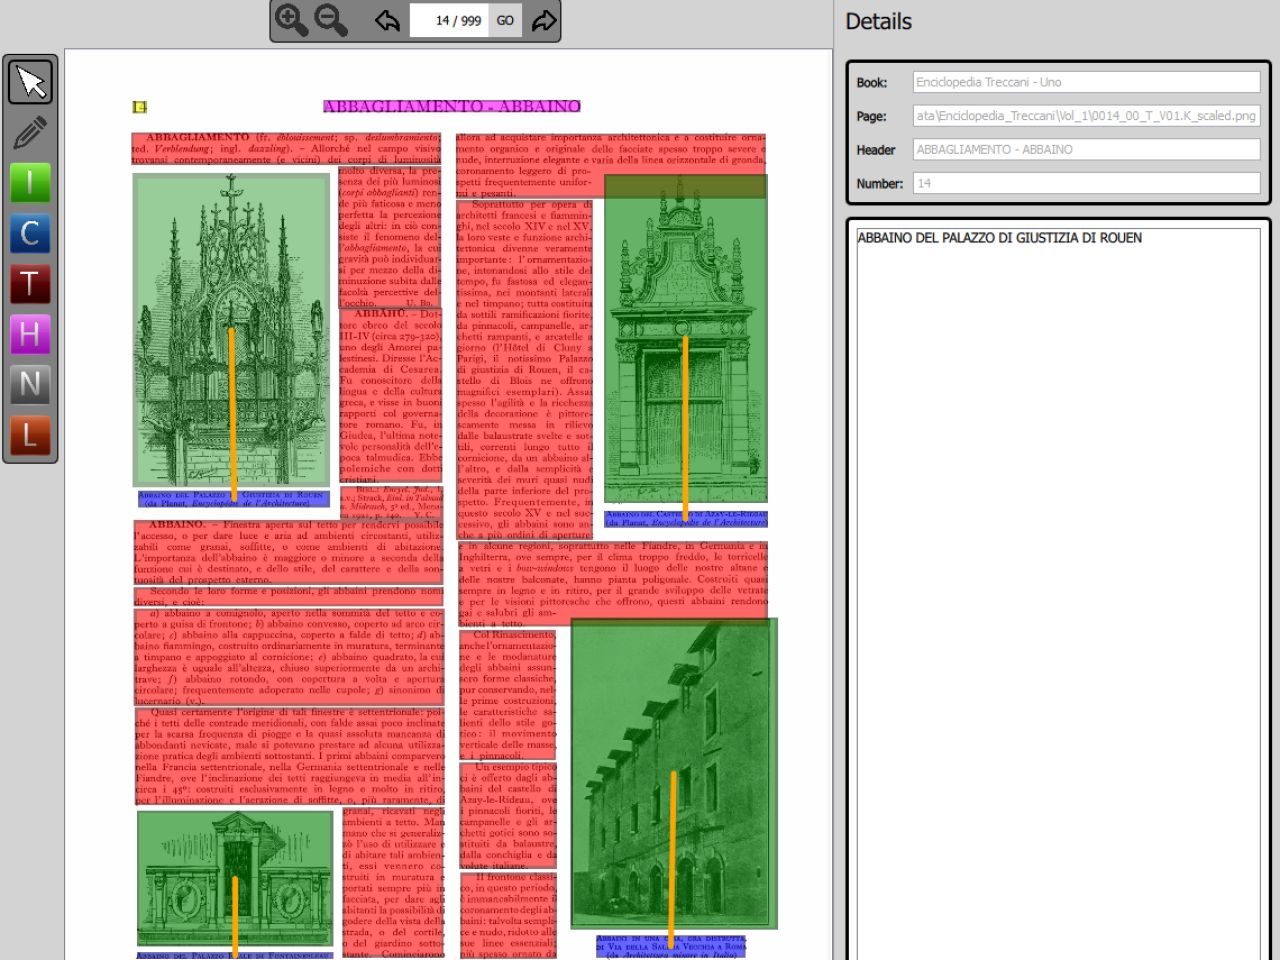Viewport: 1280px width, 960px height.
Task: Select the red text block starting 'ABBAHU'
Action: [390, 396]
